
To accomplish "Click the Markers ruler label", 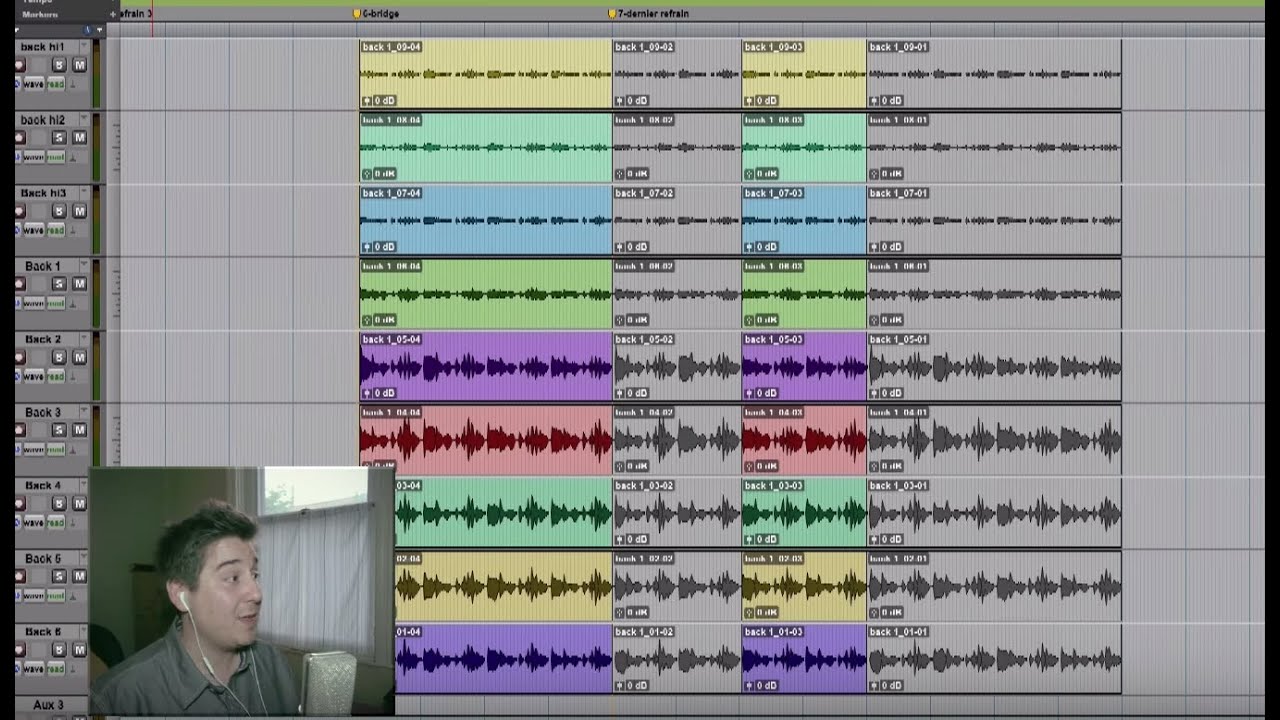I will tap(40, 14).
